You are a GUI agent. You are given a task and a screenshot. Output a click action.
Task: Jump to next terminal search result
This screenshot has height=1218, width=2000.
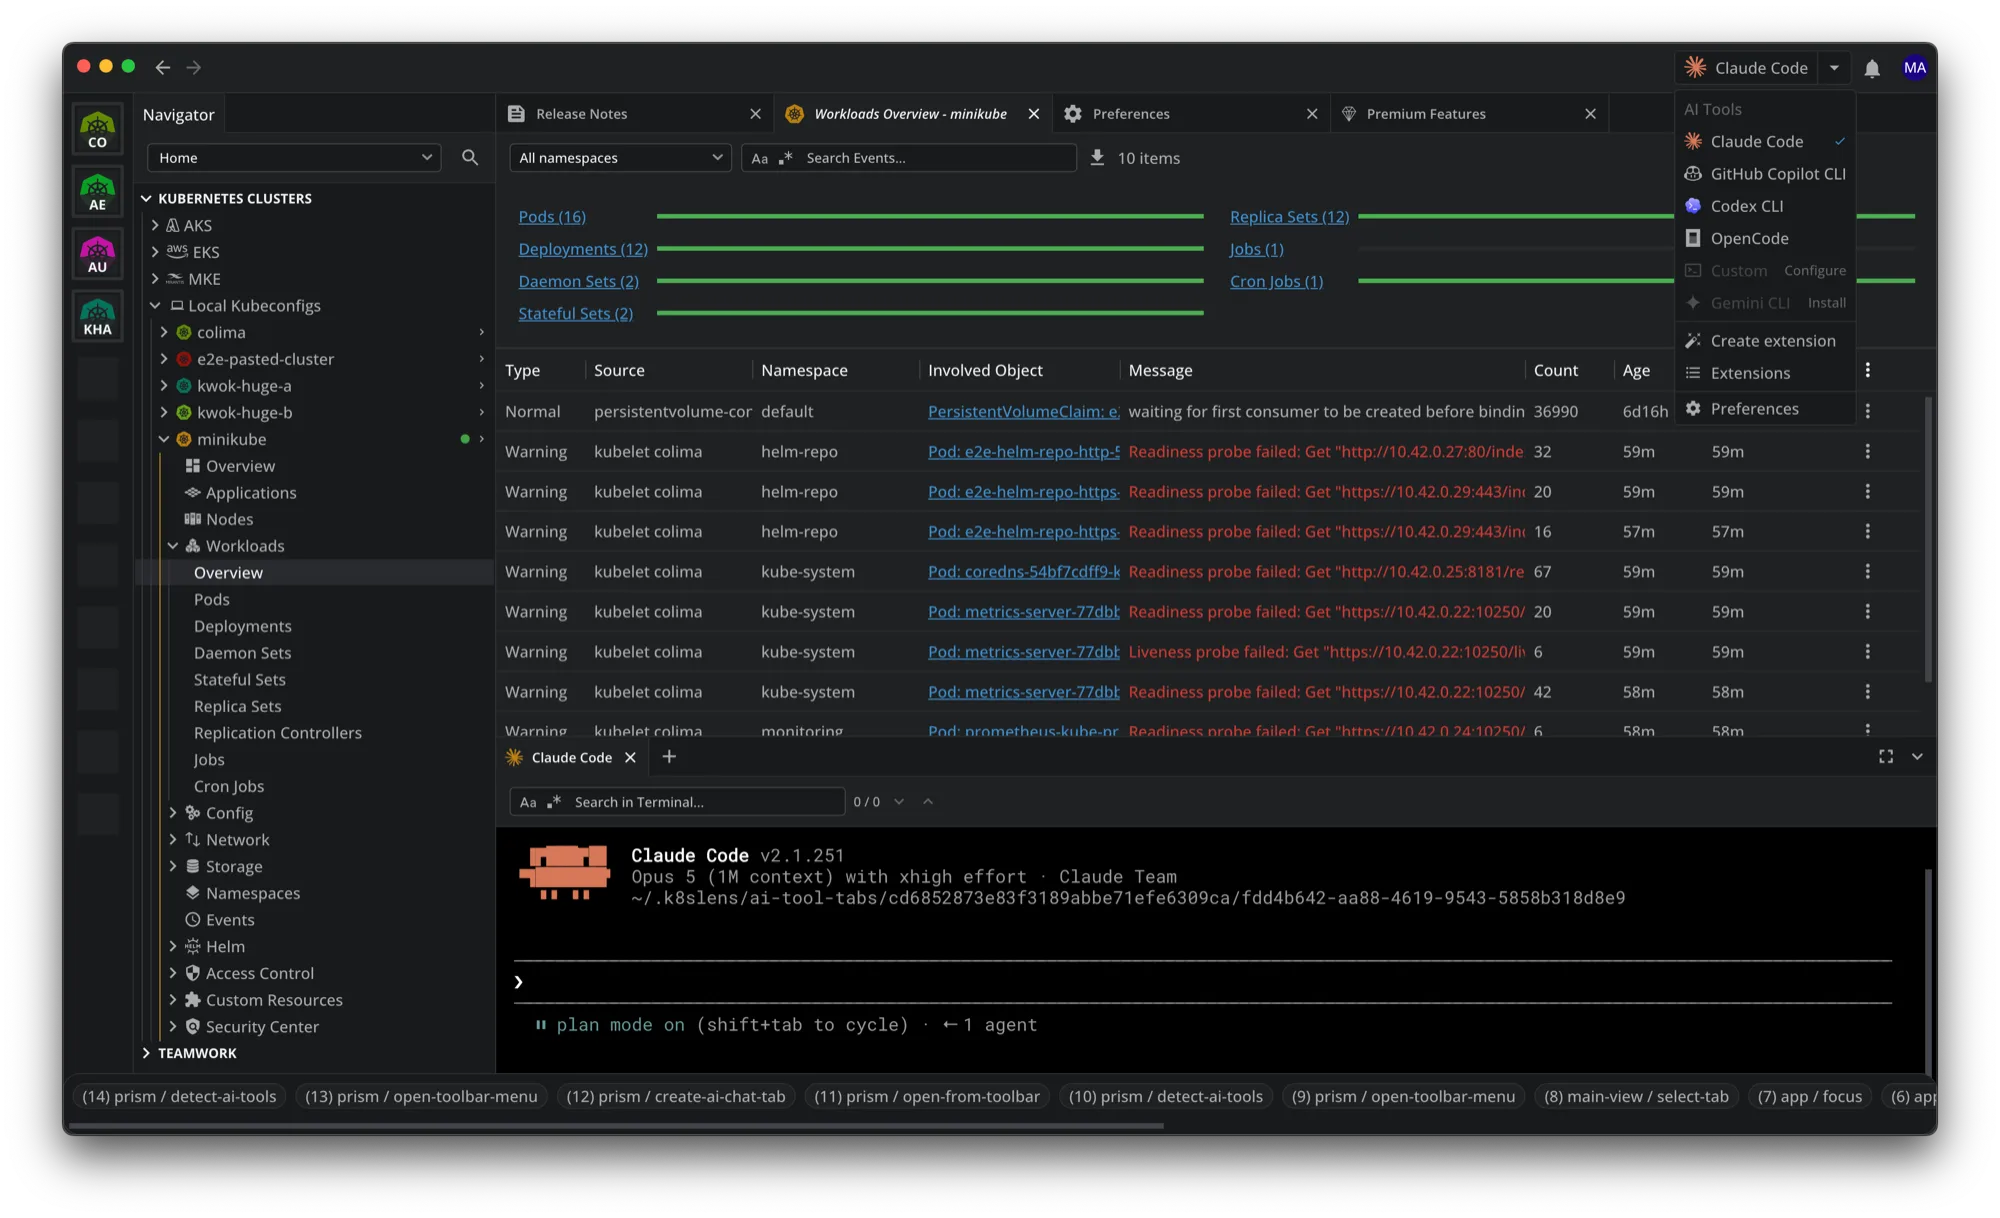899,801
